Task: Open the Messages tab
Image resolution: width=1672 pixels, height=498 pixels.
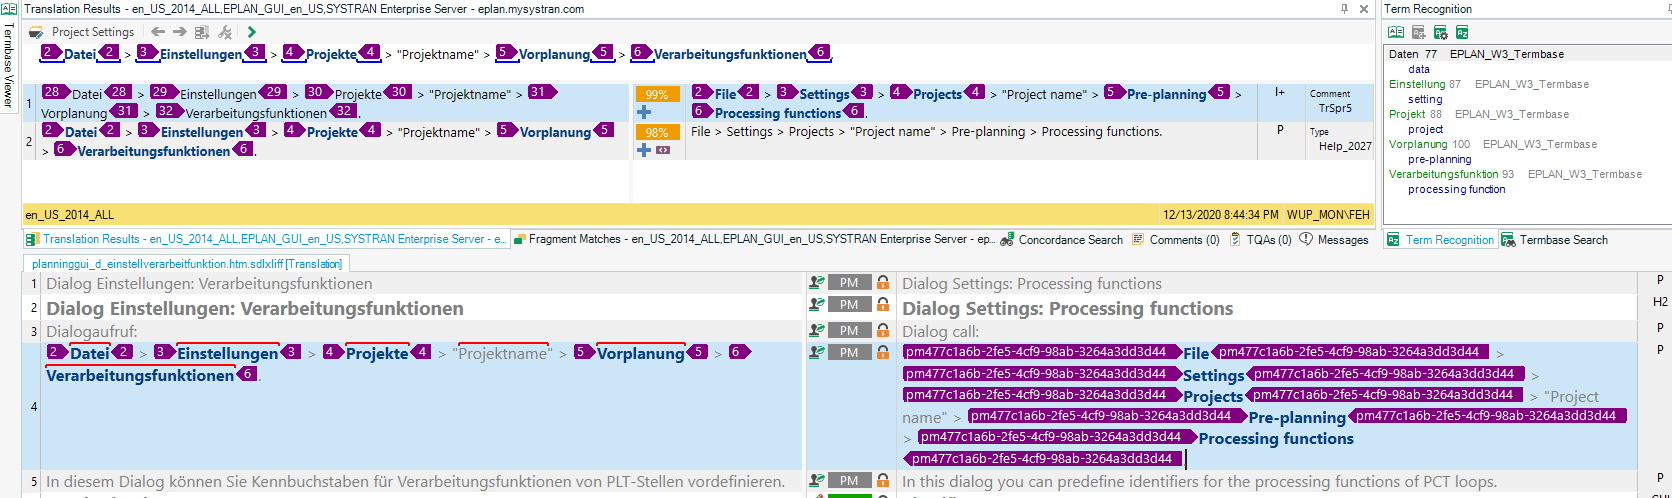Action: [1333, 240]
